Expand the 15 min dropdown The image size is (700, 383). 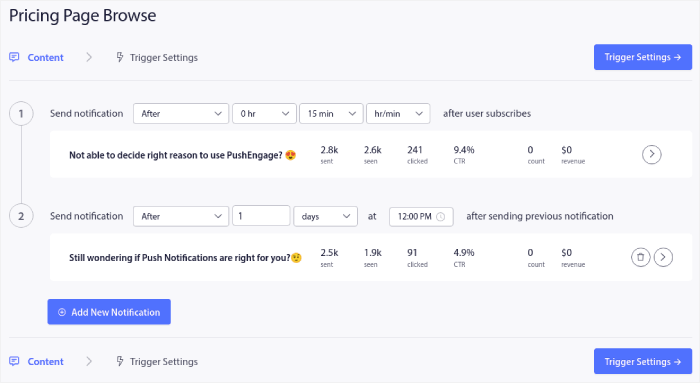pos(331,113)
